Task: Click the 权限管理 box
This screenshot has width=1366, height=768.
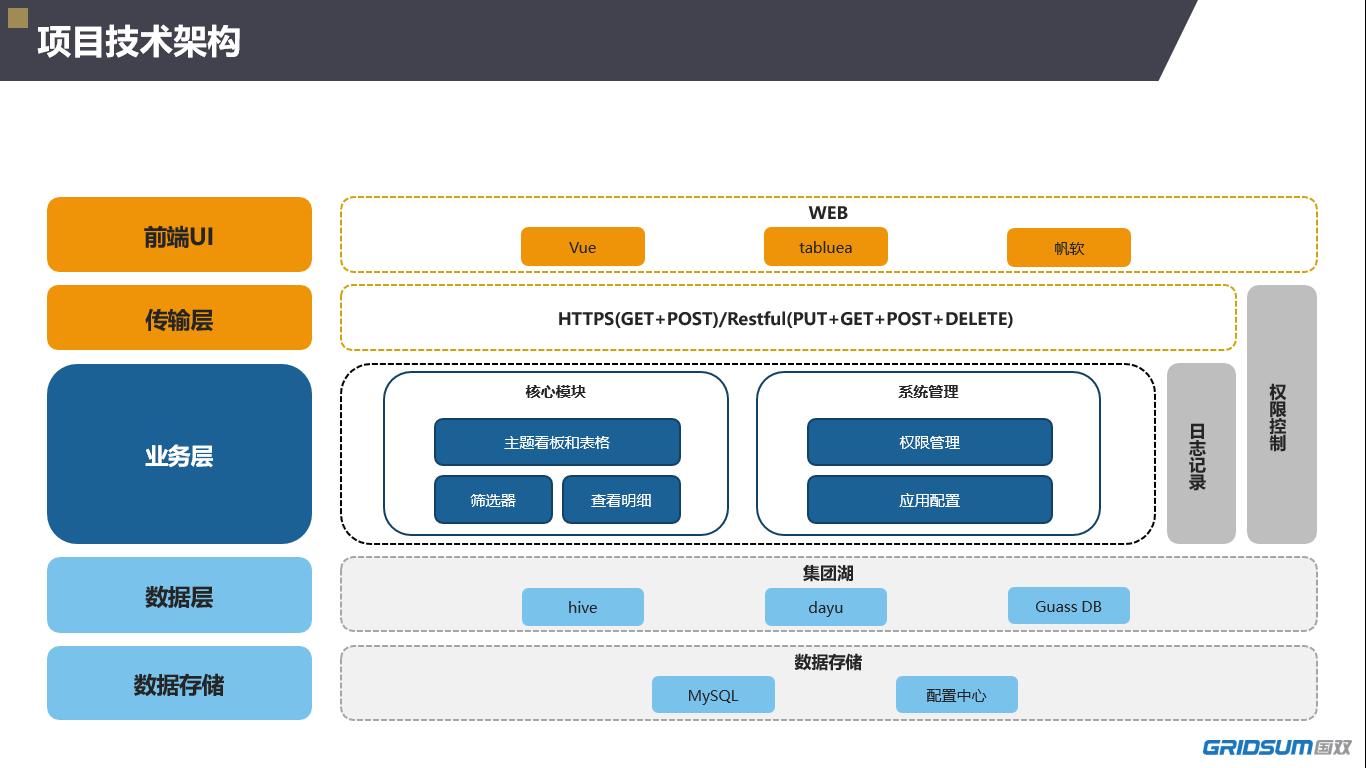Action: [x=929, y=442]
